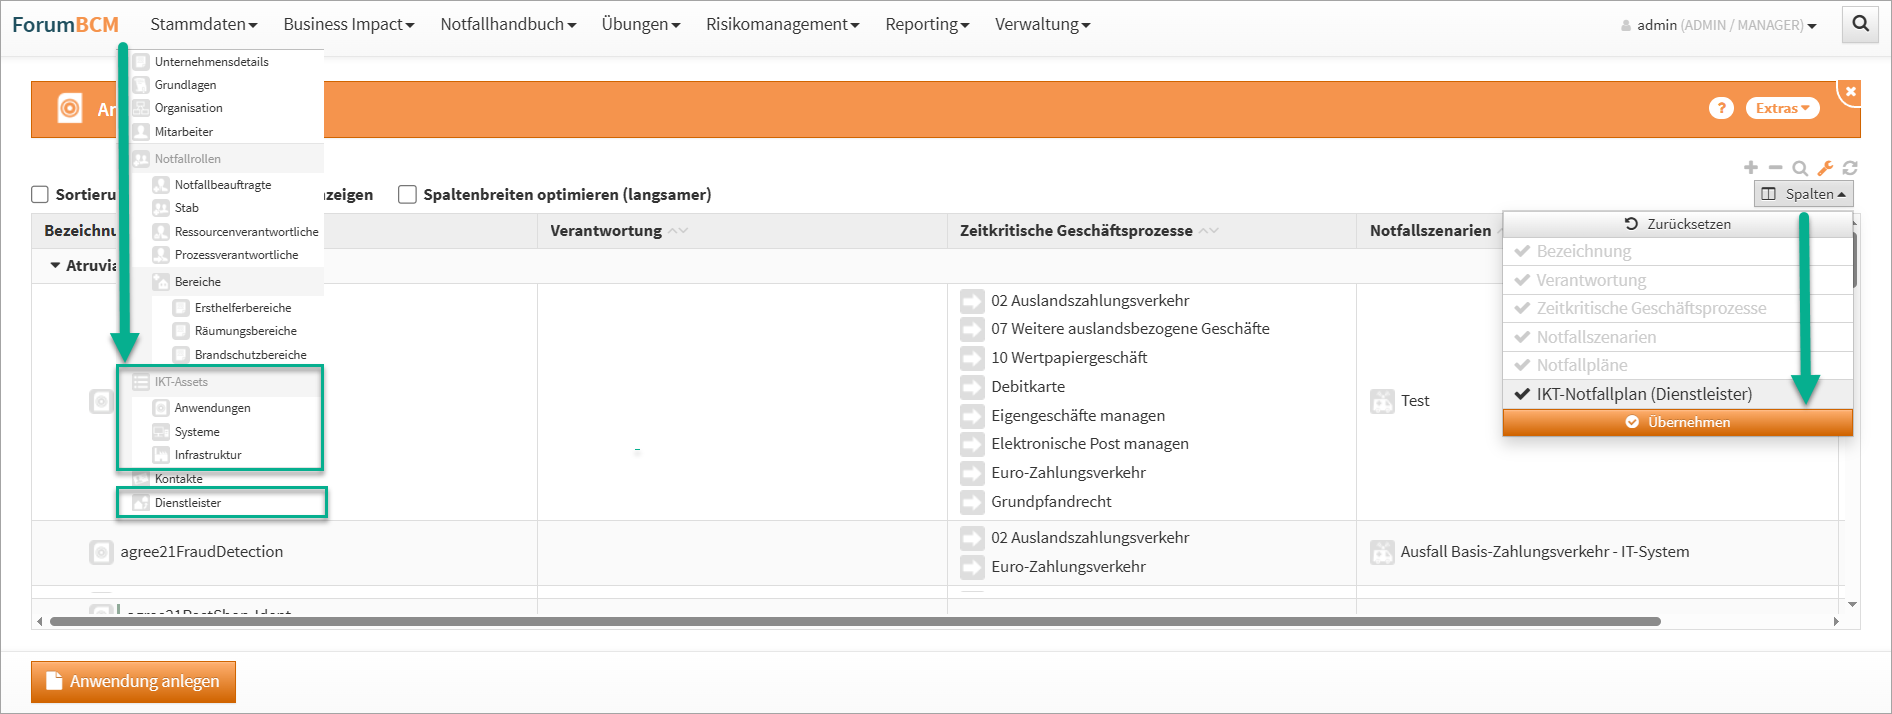
Task: Open the Extras dropdown
Action: point(1781,108)
